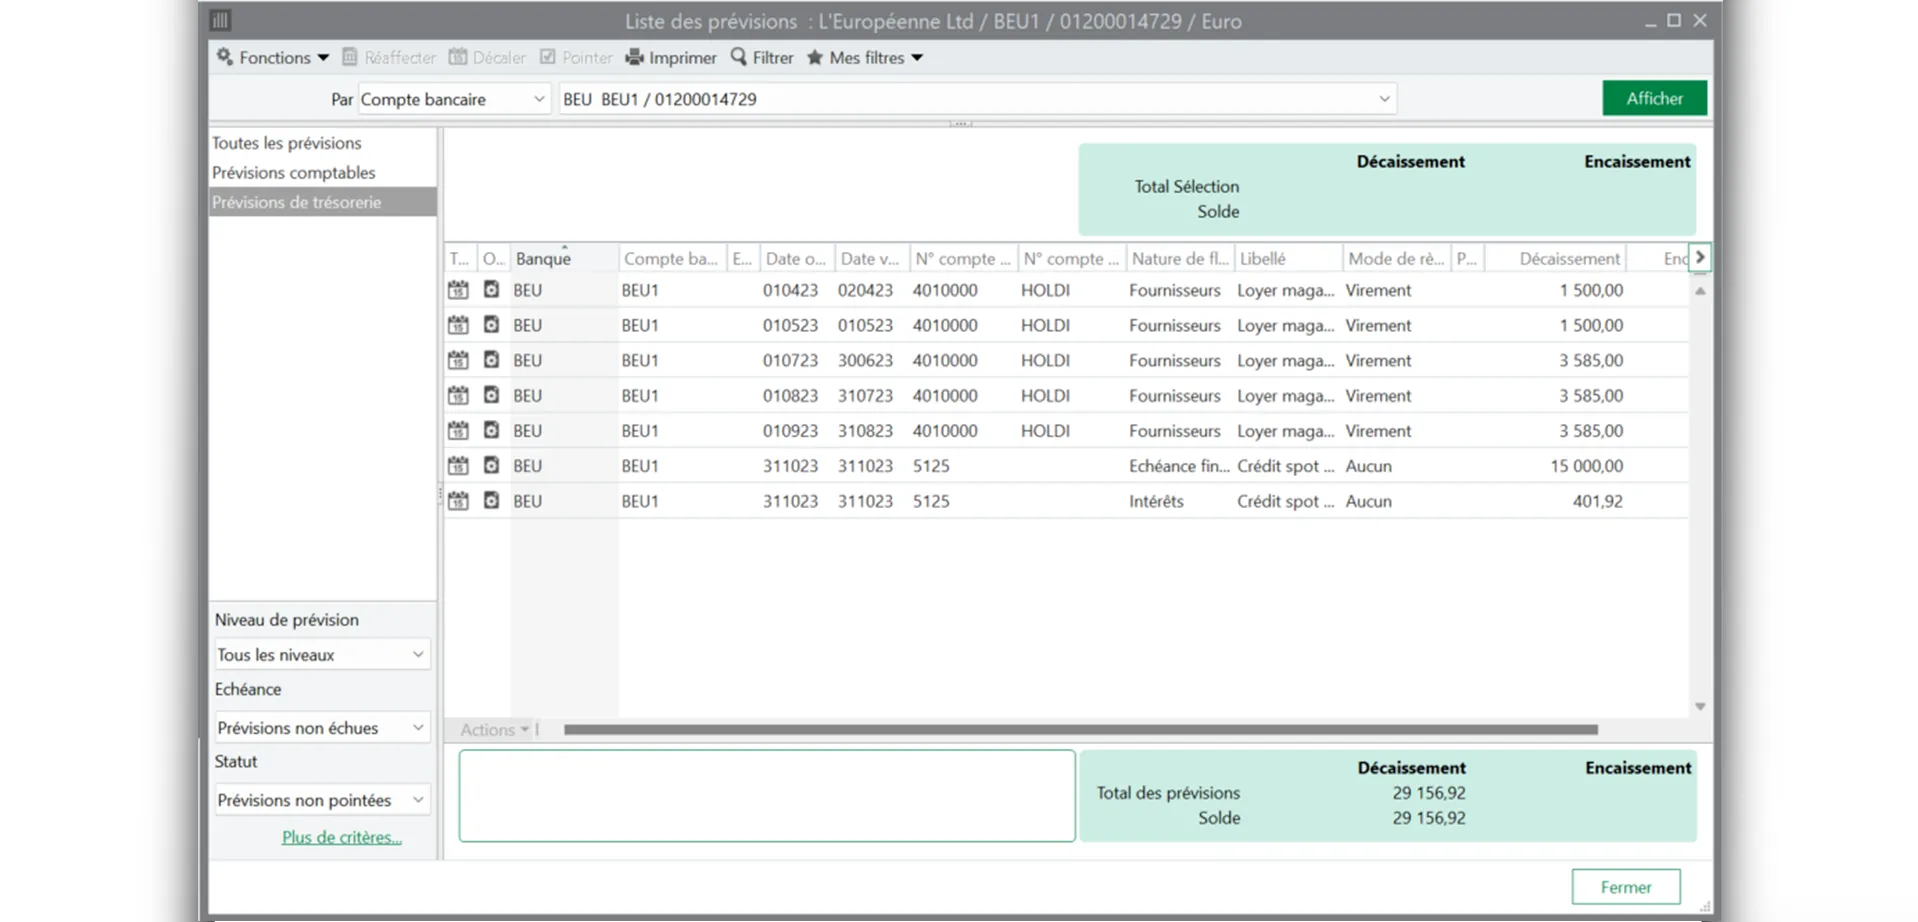Click origin icon on the 010523 row
This screenshot has height=922, width=1918.
click(491, 324)
